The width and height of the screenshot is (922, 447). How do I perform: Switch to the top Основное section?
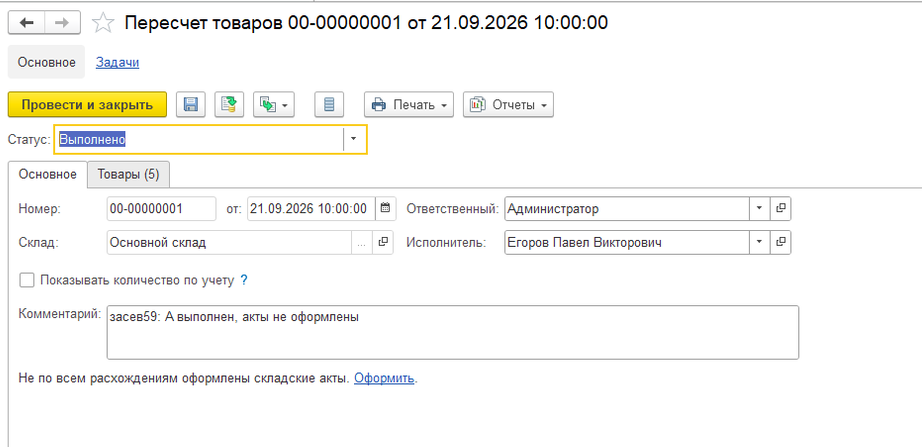(46, 62)
